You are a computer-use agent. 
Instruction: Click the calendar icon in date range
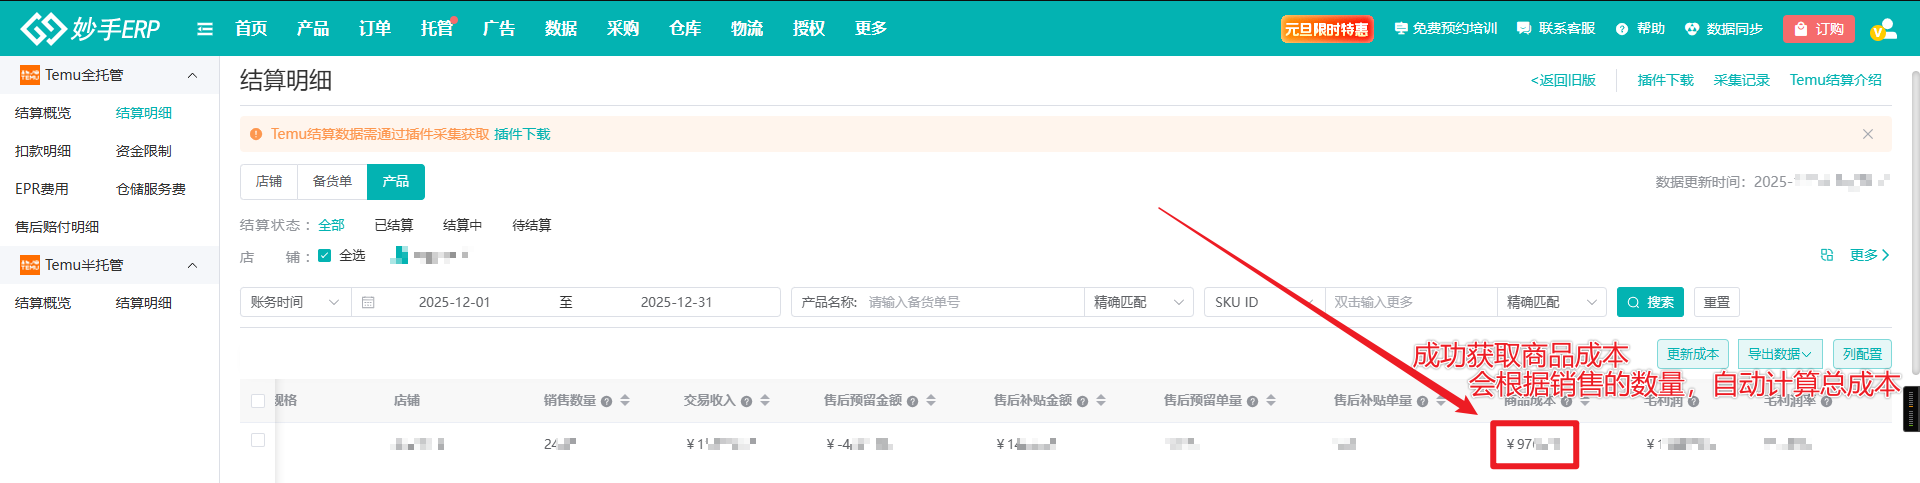368,302
